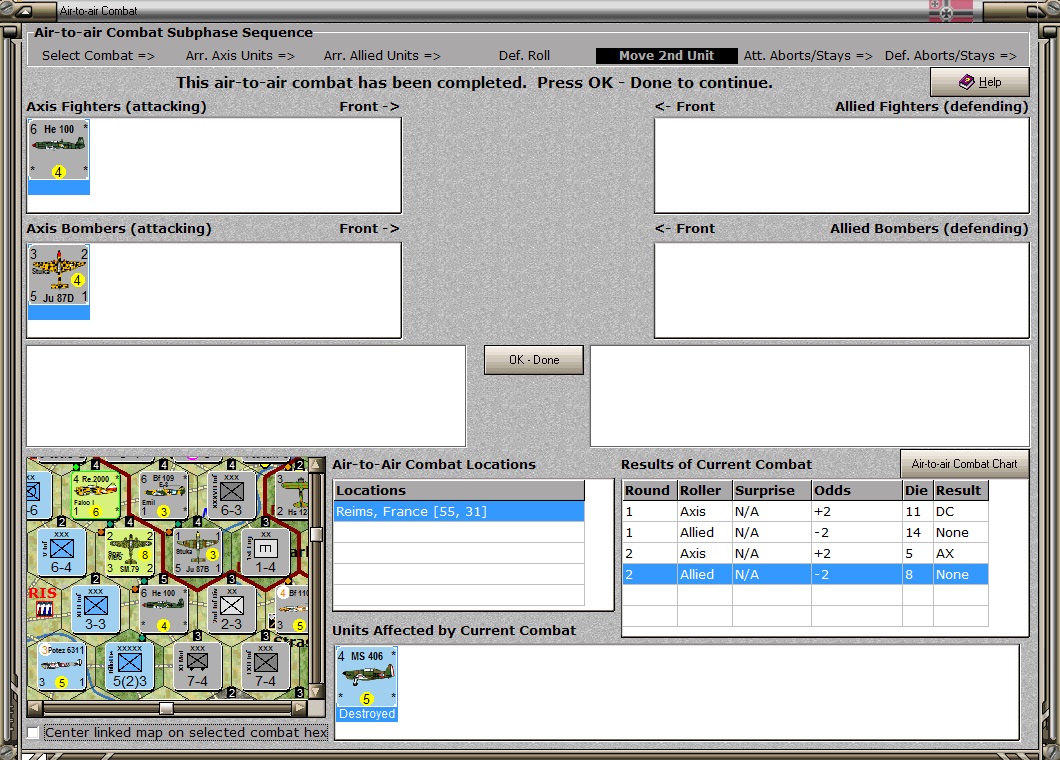Click the Potez 6311 counter on map
This screenshot has width=1060, height=760.
point(62,666)
